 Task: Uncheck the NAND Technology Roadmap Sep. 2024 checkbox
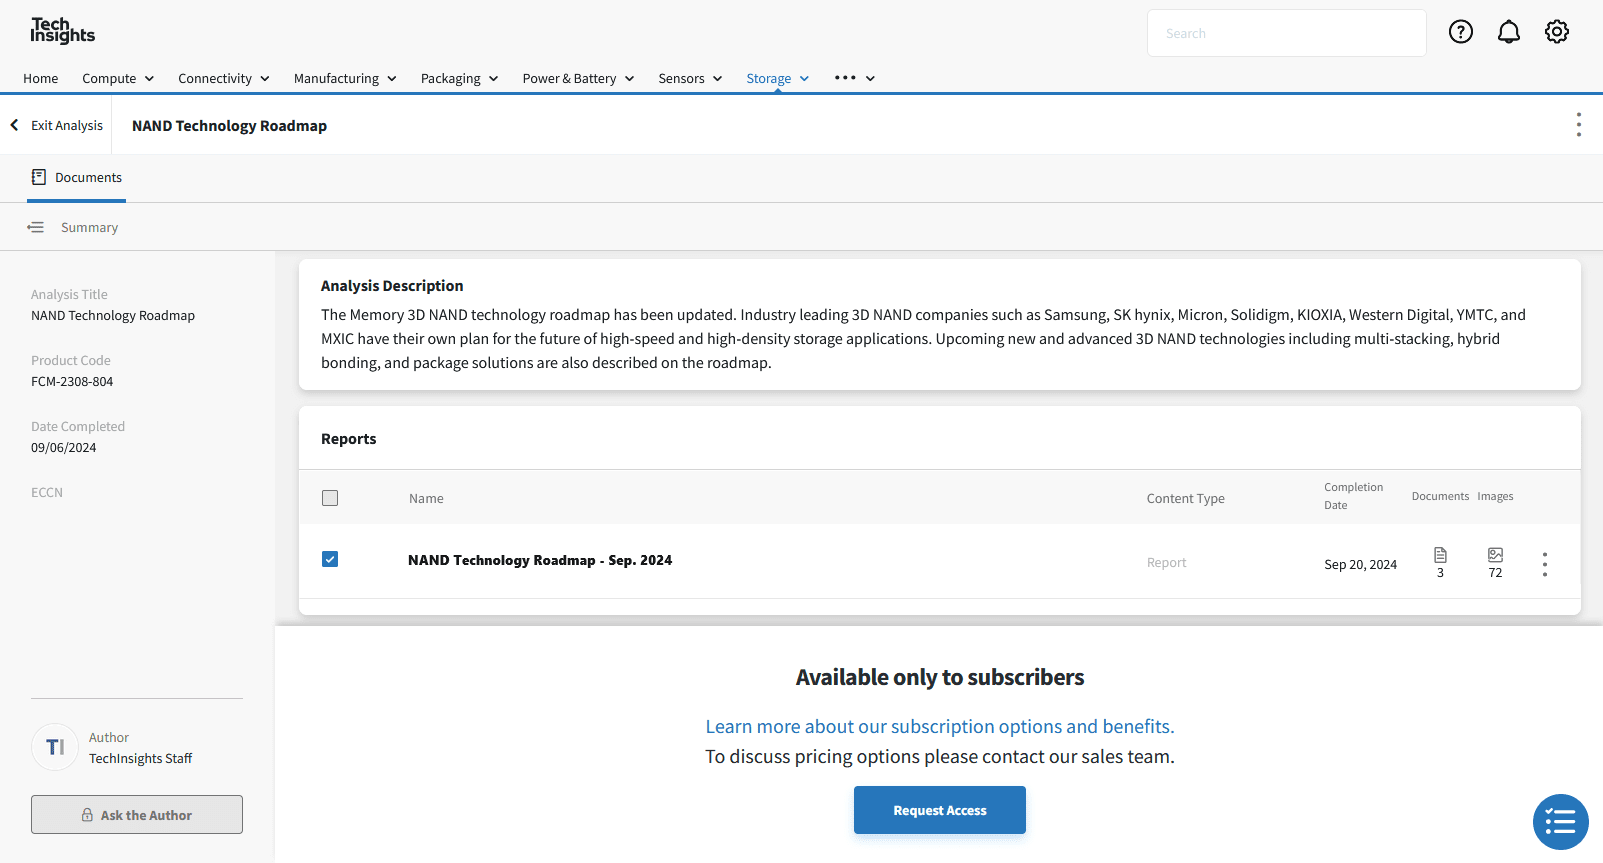pyautogui.click(x=330, y=559)
